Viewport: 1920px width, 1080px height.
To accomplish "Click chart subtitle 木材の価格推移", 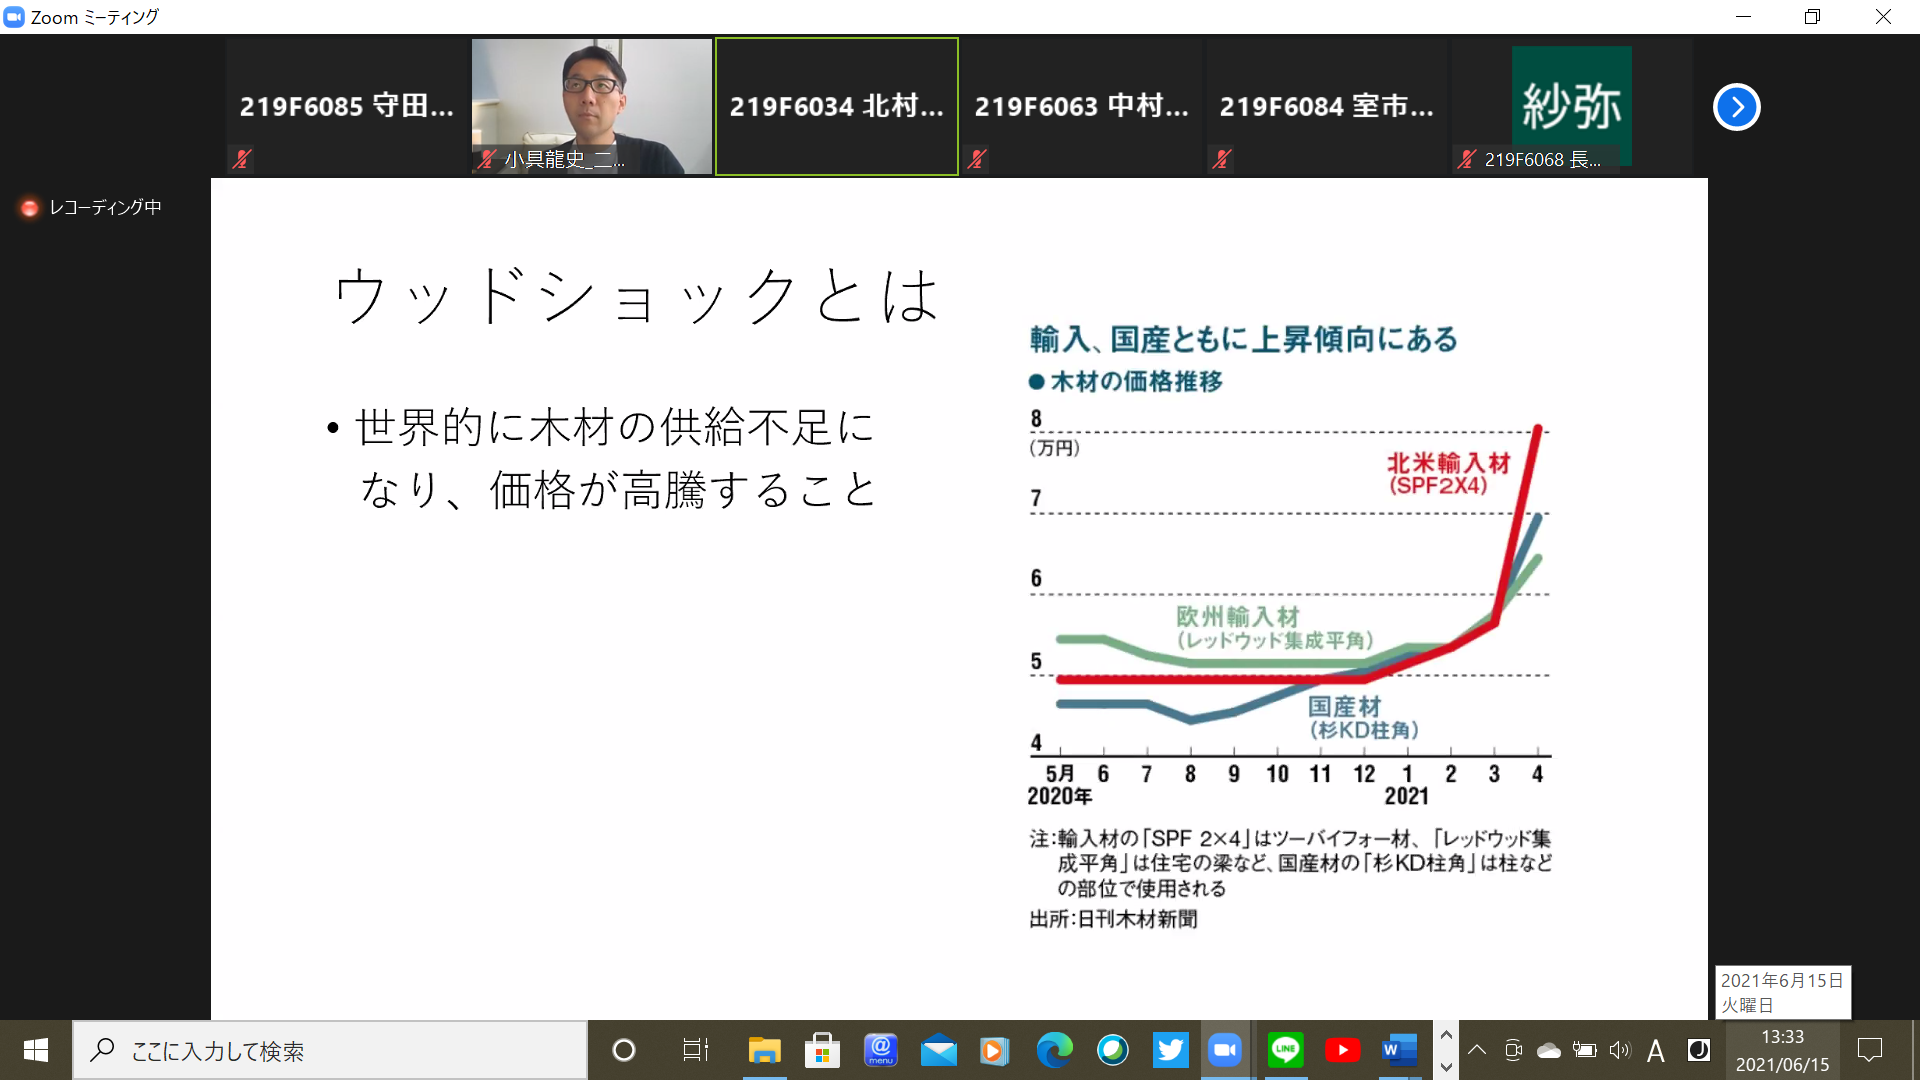I will [1136, 381].
